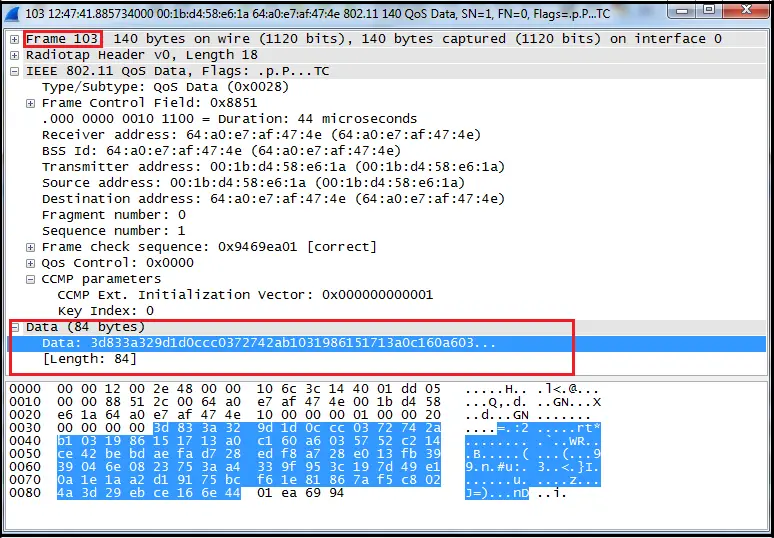Select the highlighted Data: 3d833a32... row
Image resolution: width=774 pixels, height=538 pixels.
[x=387, y=343]
